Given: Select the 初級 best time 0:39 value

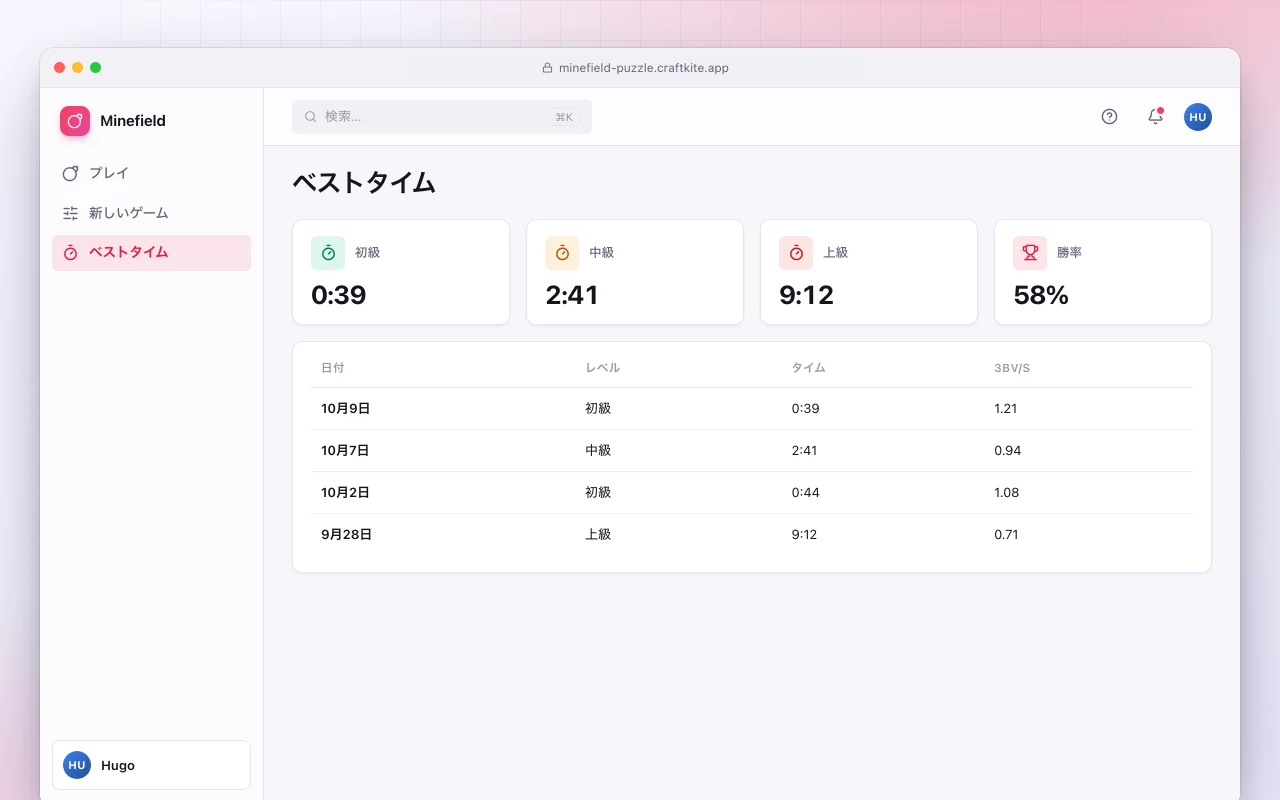Looking at the screenshot, I should pos(339,295).
